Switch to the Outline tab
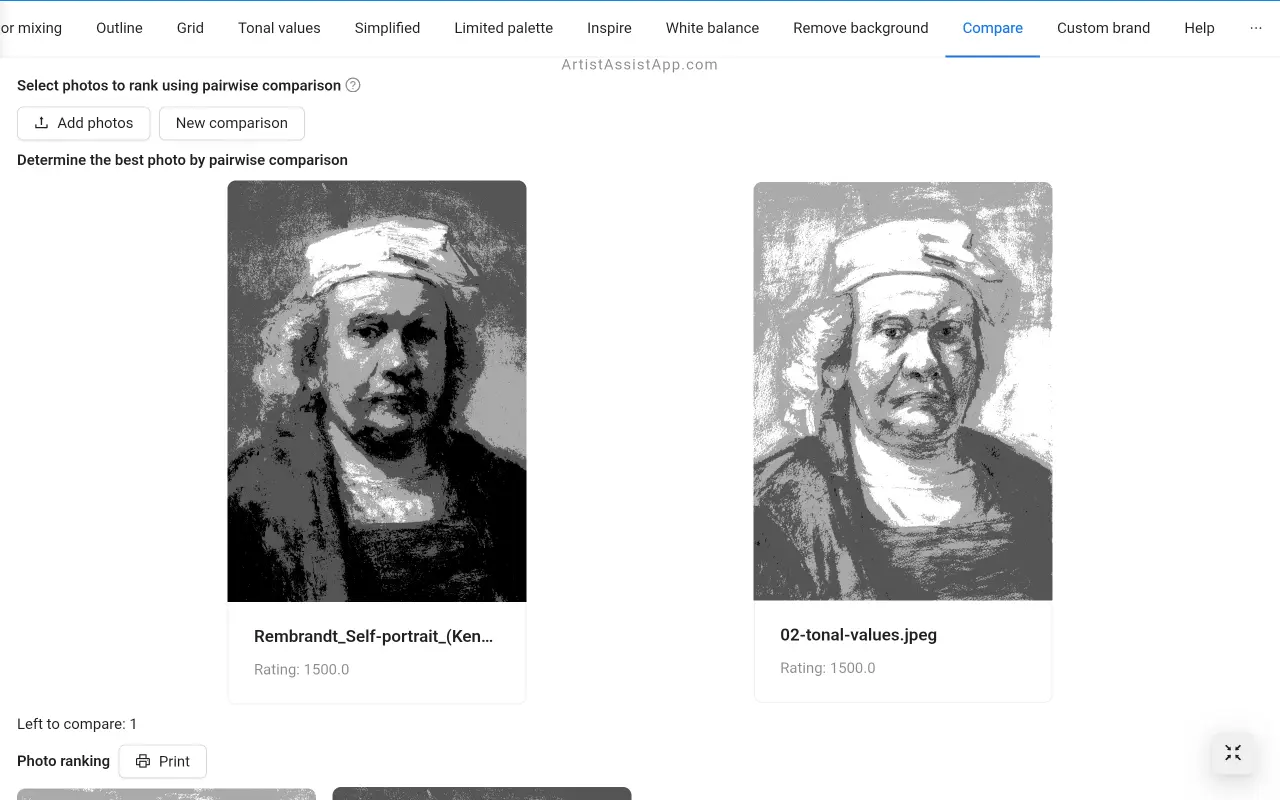The height and width of the screenshot is (800, 1280). pyautogui.click(x=119, y=28)
